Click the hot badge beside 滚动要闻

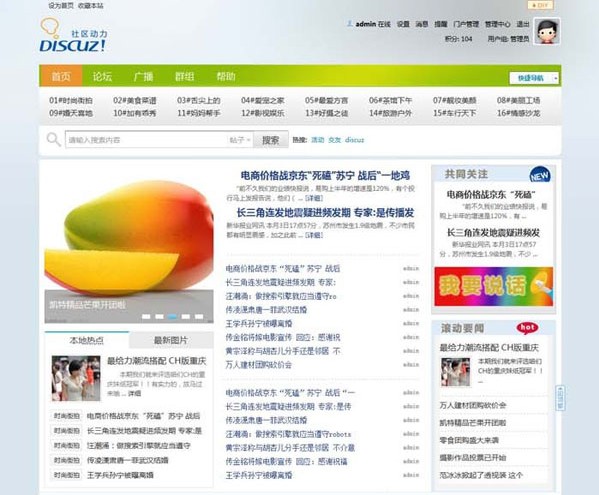[x=527, y=328]
